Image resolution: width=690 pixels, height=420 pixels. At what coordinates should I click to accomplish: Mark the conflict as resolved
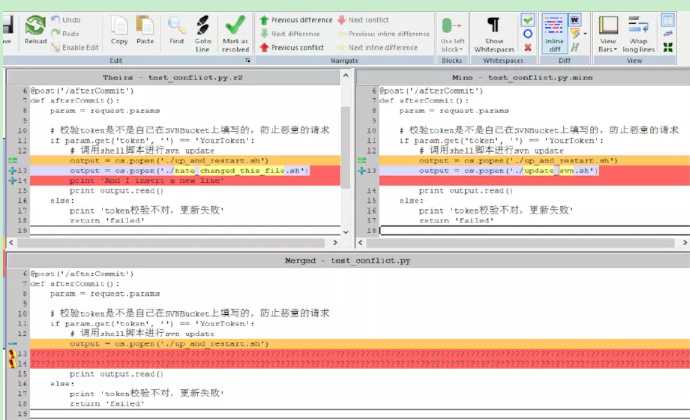[235, 34]
